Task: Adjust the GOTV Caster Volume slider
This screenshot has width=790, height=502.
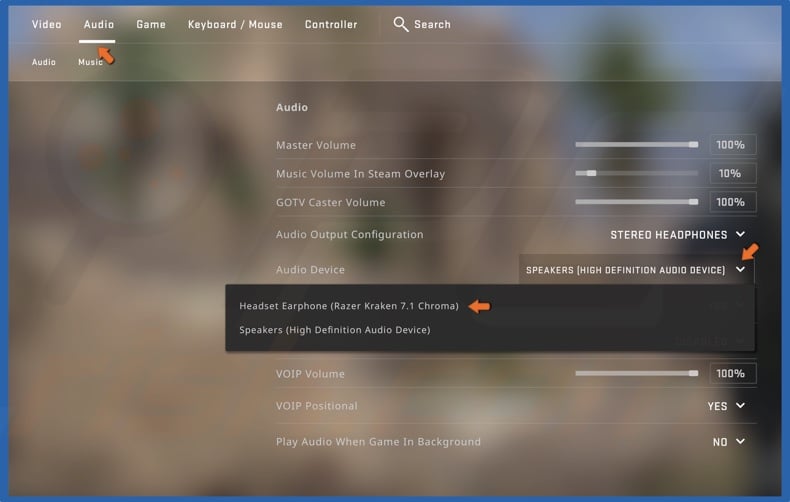Action: pos(637,202)
